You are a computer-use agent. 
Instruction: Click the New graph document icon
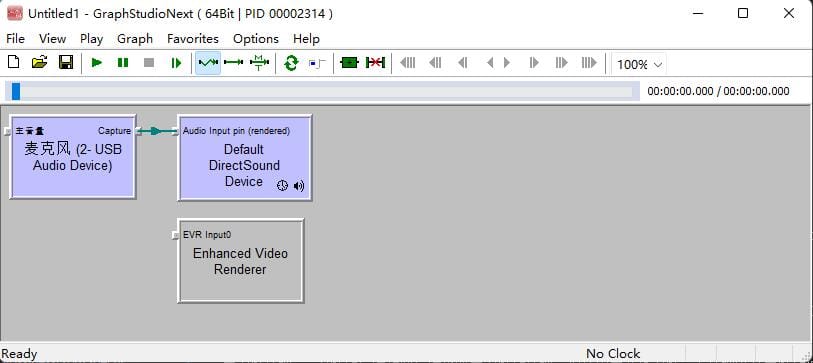[13, 63]
